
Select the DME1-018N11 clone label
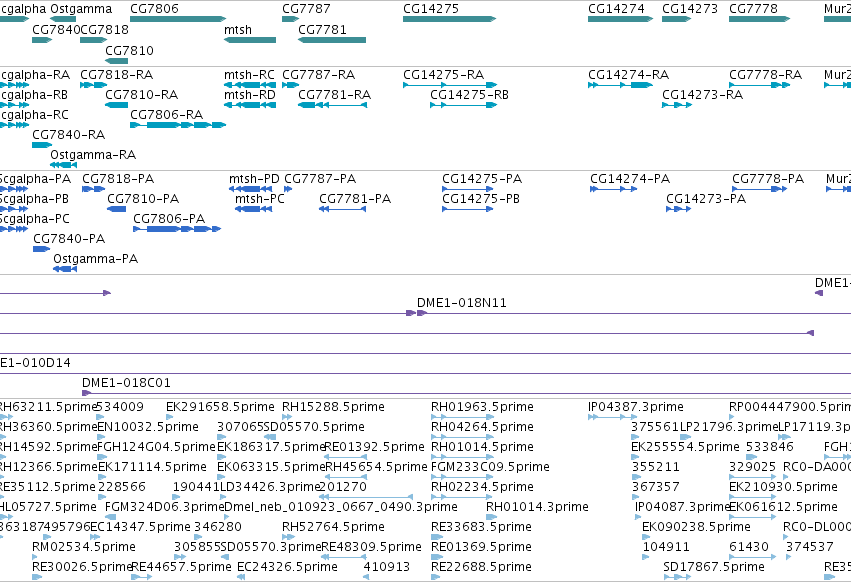point(462,302)
